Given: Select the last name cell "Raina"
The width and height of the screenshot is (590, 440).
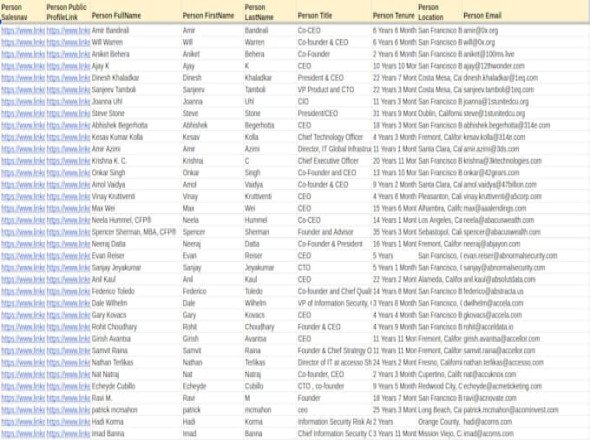Looking at the screenshot, I should click(x=252, y=350).
